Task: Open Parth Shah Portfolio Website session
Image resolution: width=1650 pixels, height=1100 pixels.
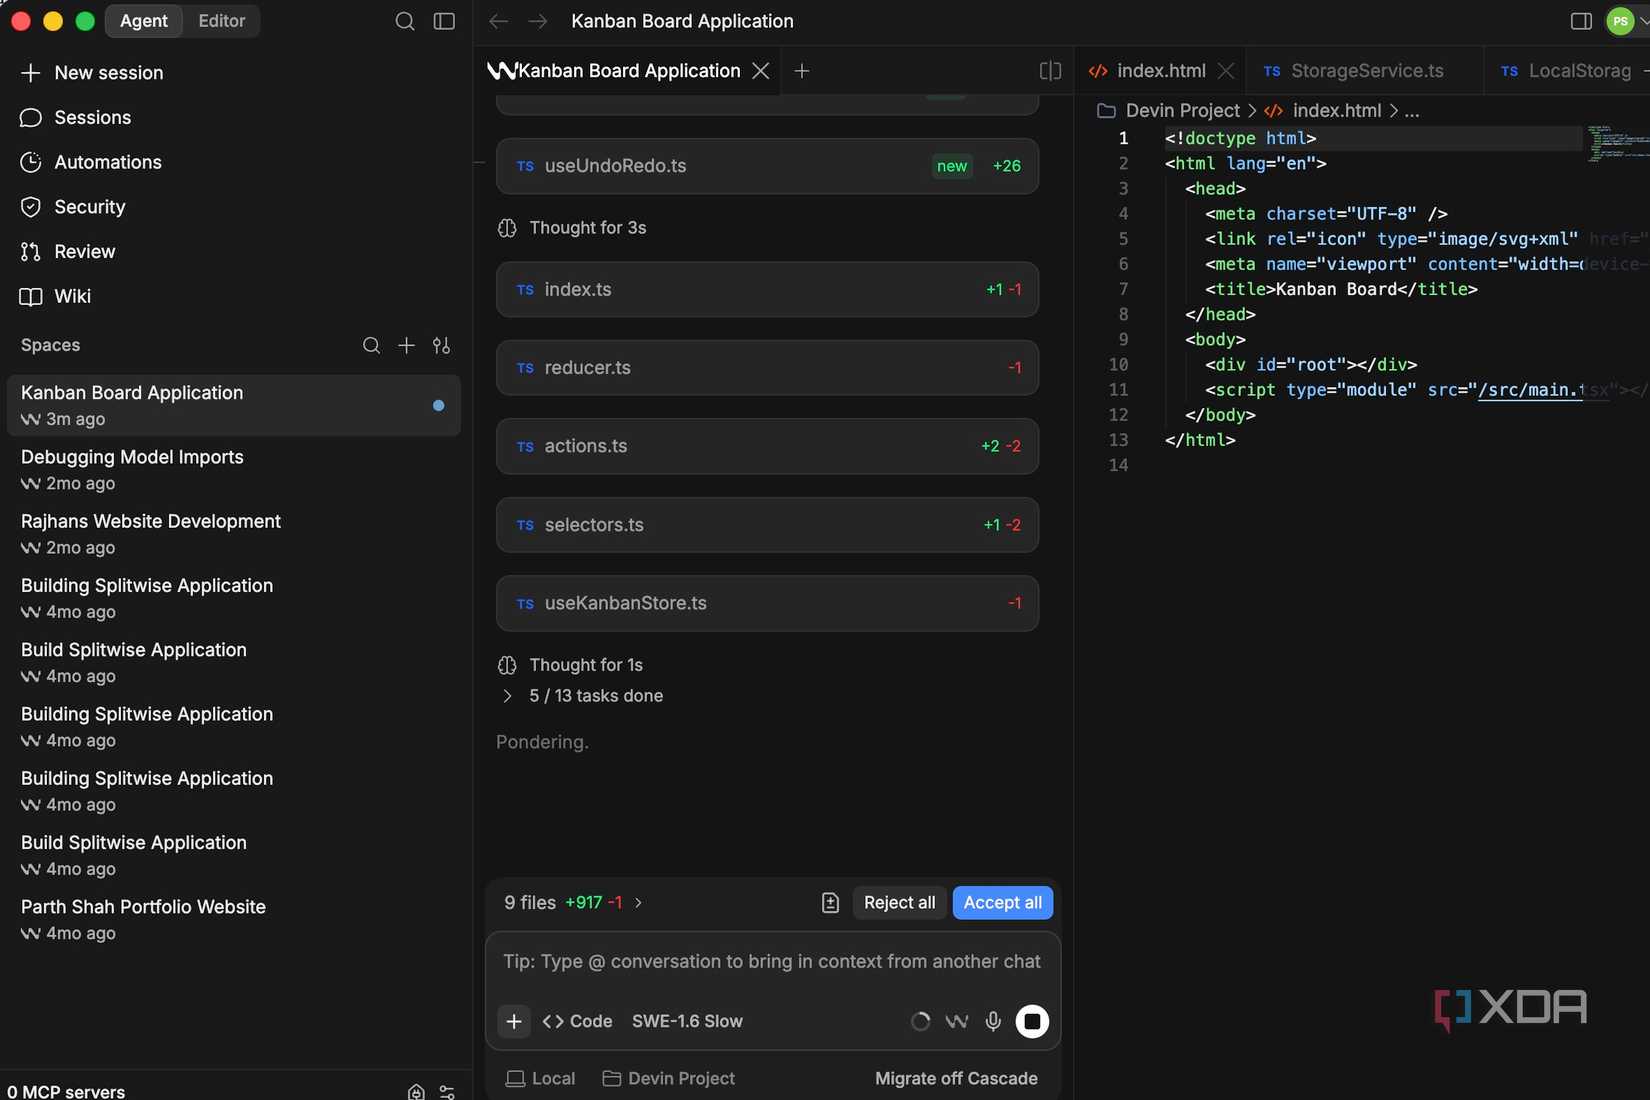Action: coord(233,920)
